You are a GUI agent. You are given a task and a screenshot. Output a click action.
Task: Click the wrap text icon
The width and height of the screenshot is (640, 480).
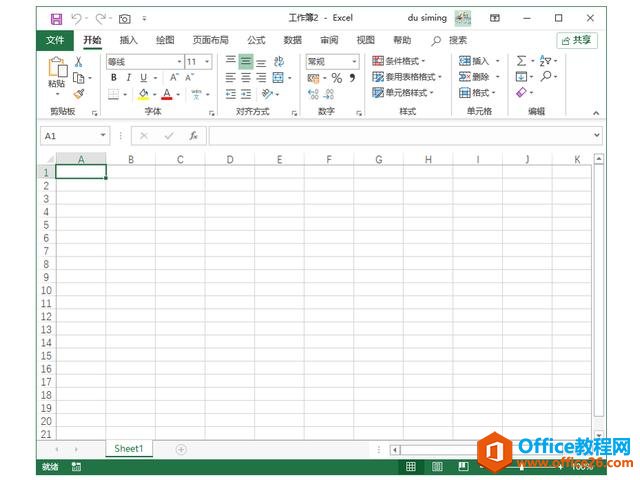pyautogui.click(x=279, y=62)
